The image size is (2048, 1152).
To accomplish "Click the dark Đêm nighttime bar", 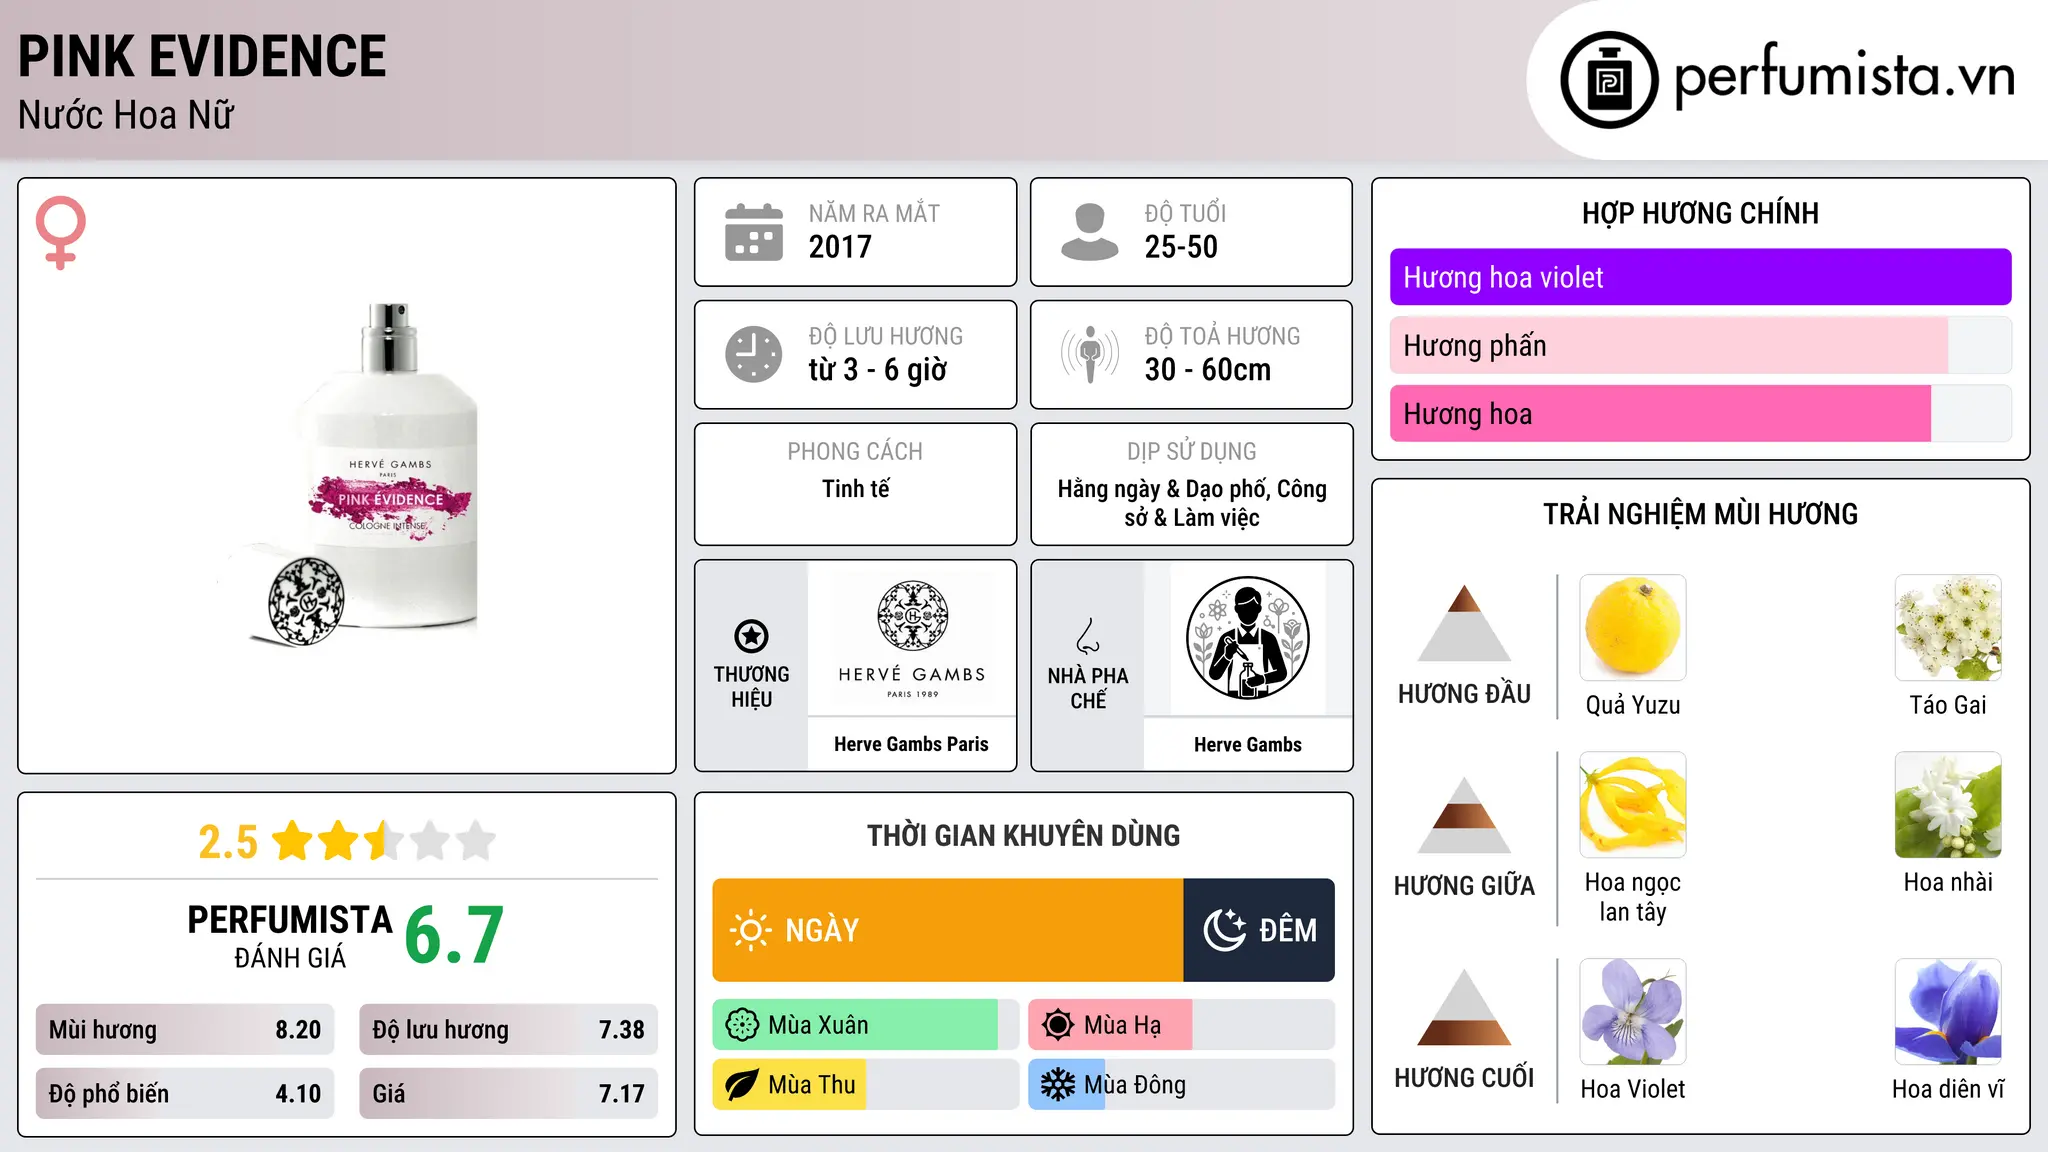I will [1259, 930].
